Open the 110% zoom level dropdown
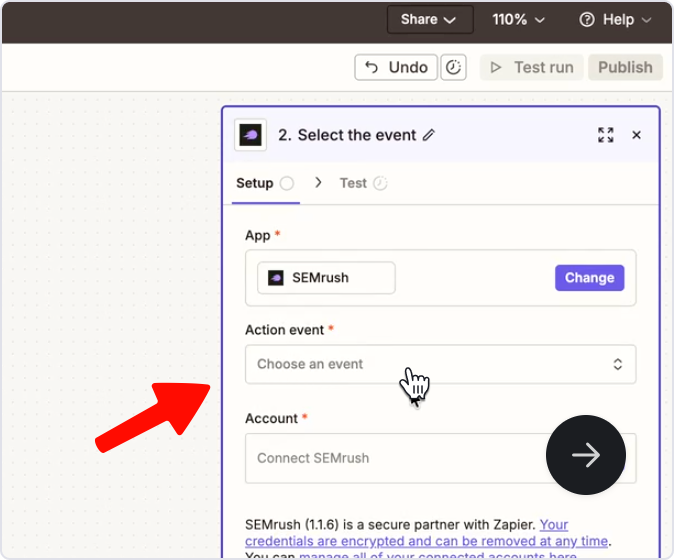This screenshot has height=560, width=674. tap(518, 19)
